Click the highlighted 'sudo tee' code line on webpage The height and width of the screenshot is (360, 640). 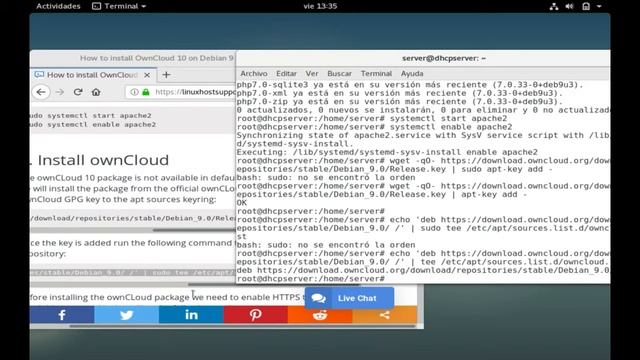133,272
